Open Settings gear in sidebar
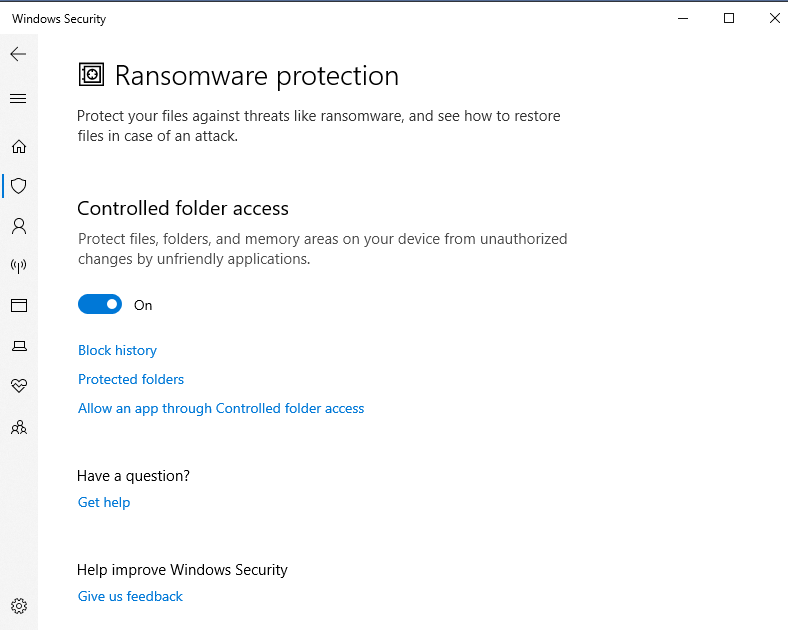Viewport: 788px width, 630px height. point(19,606)
